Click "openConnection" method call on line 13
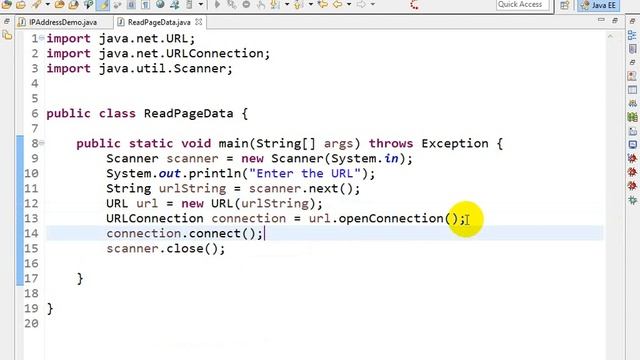Screen dimensions: 640x360 click(391, 218)
